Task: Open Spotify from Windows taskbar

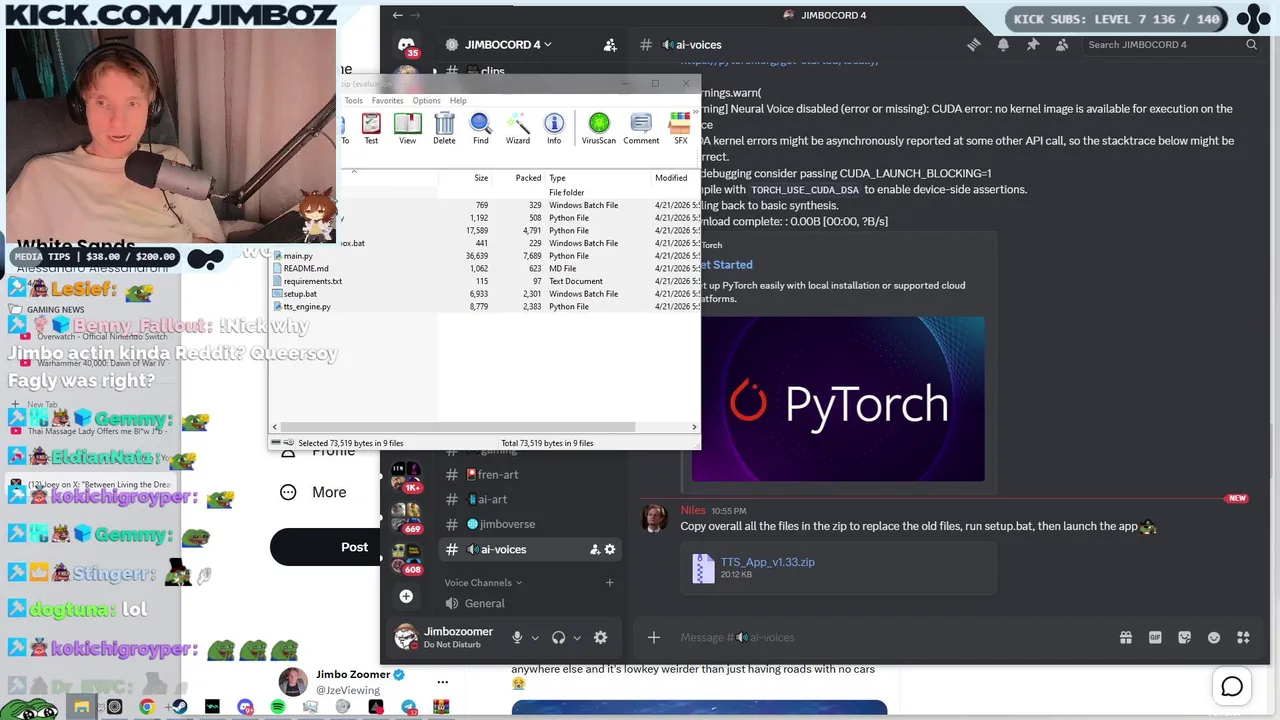Action: (x=277, y=707)
